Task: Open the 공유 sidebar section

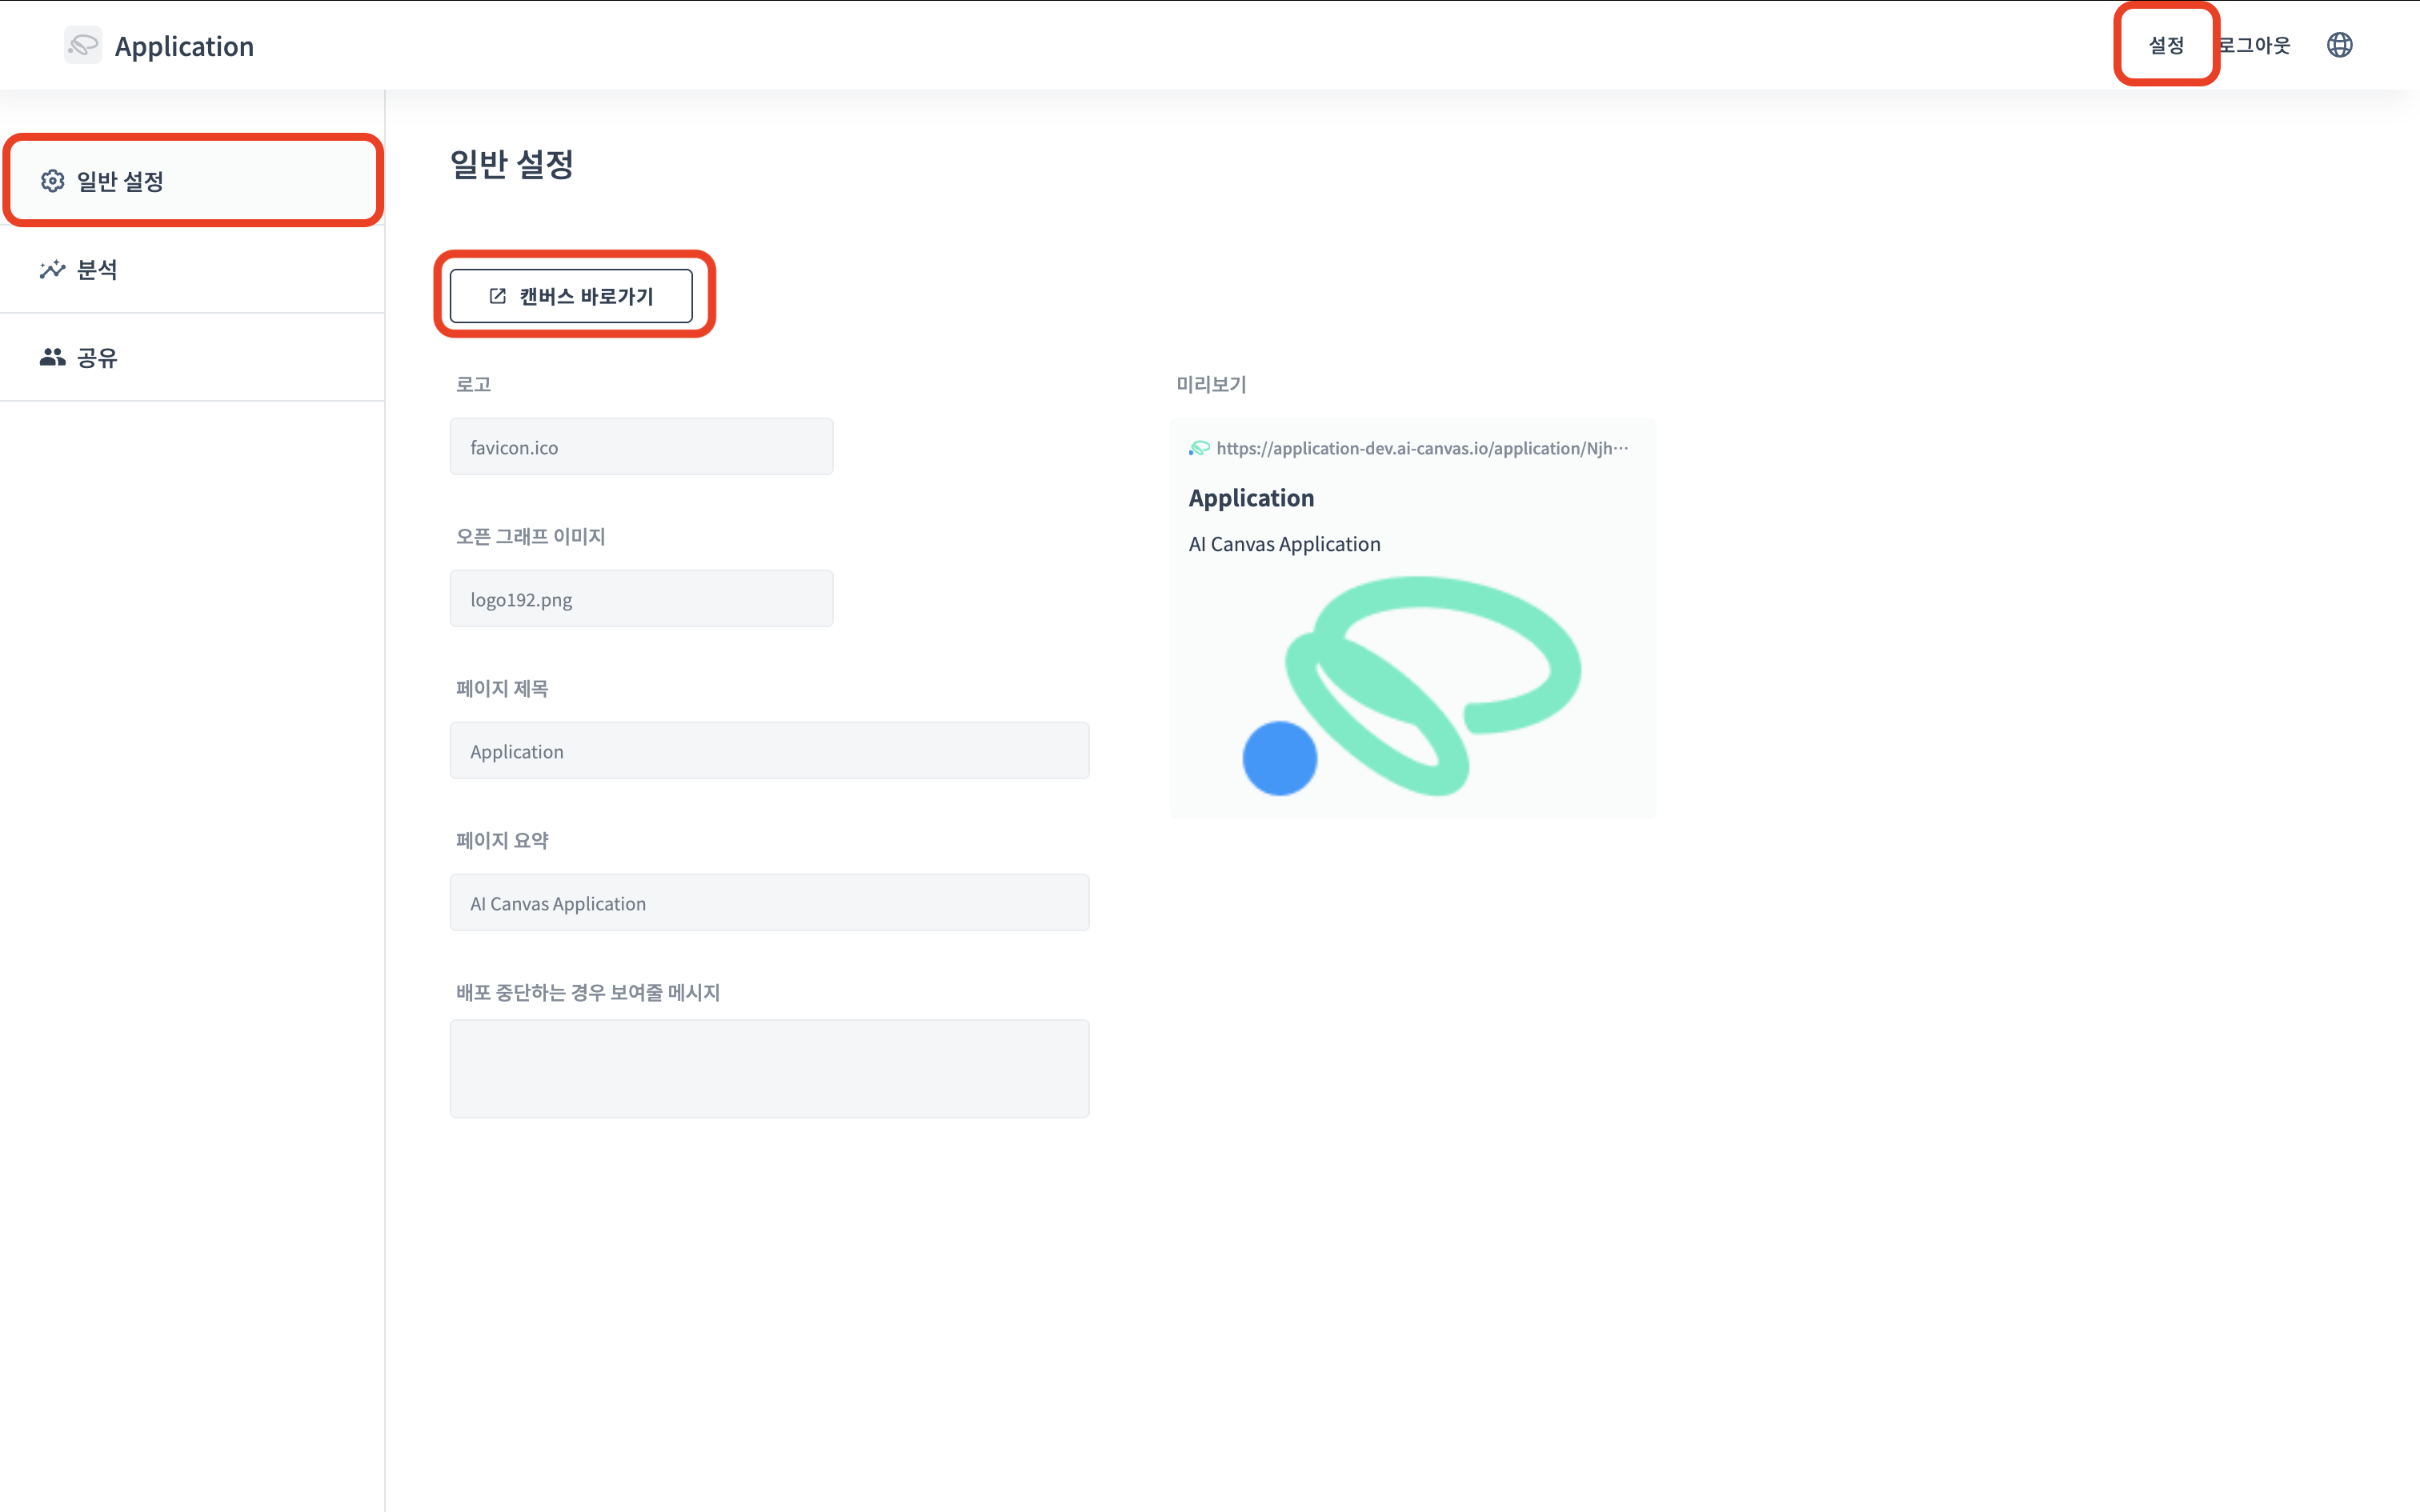Action: 97,357
